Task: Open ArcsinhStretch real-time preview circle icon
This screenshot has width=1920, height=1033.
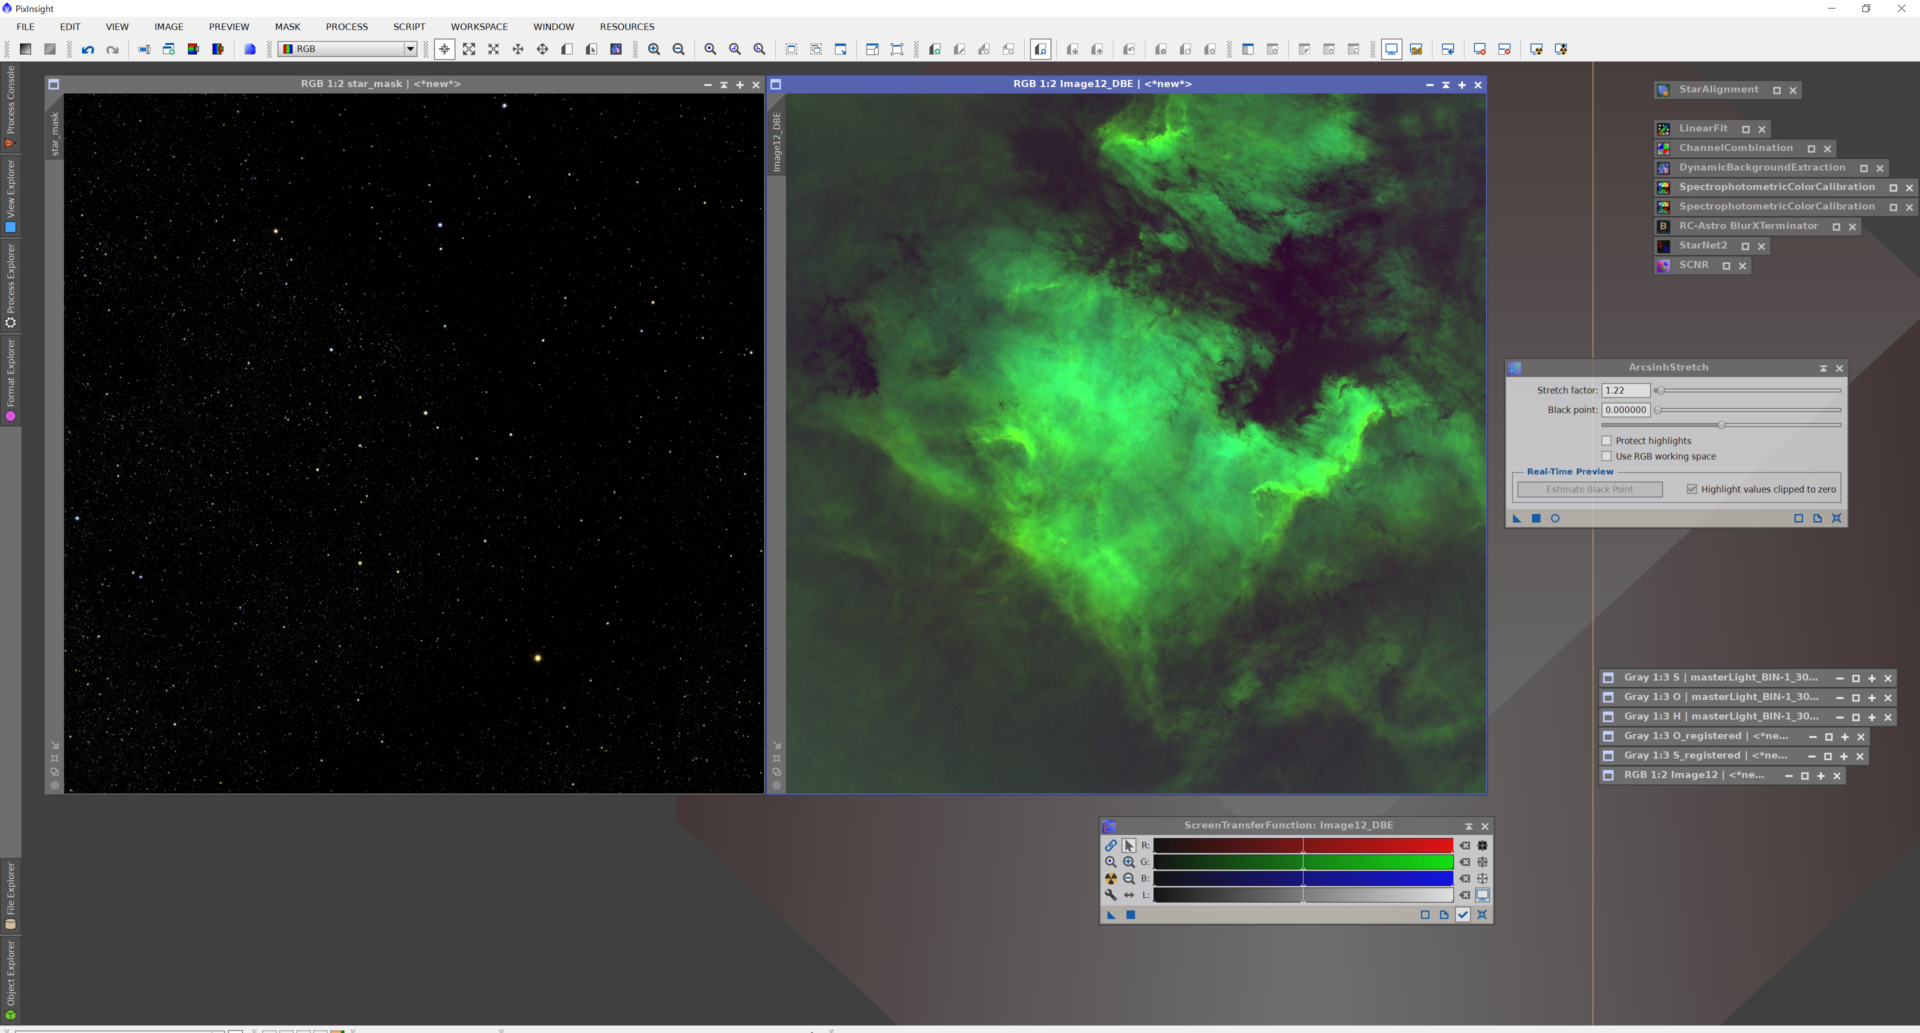Action: point(1555,518)
